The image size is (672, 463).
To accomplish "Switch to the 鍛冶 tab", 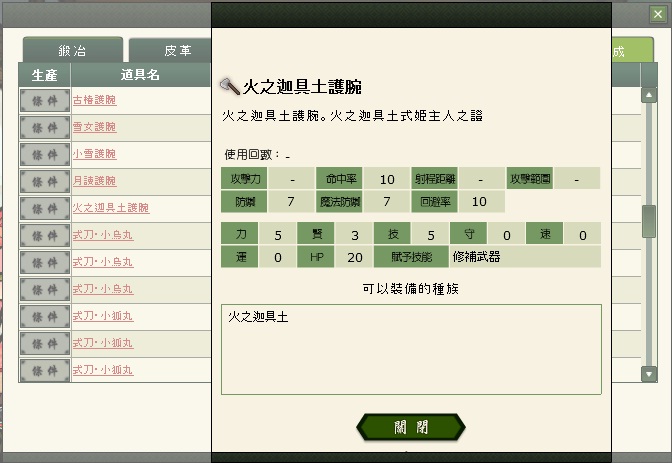I will 72,52.
